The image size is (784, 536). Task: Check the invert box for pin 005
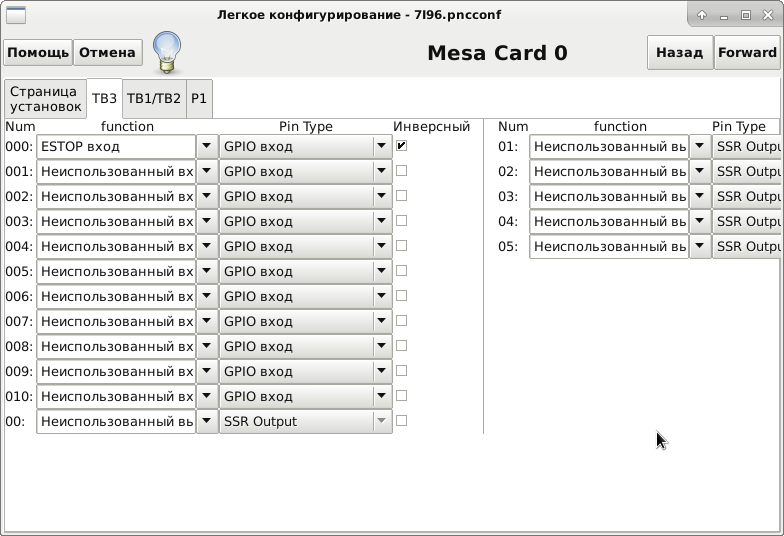click(x=401, y=270)
